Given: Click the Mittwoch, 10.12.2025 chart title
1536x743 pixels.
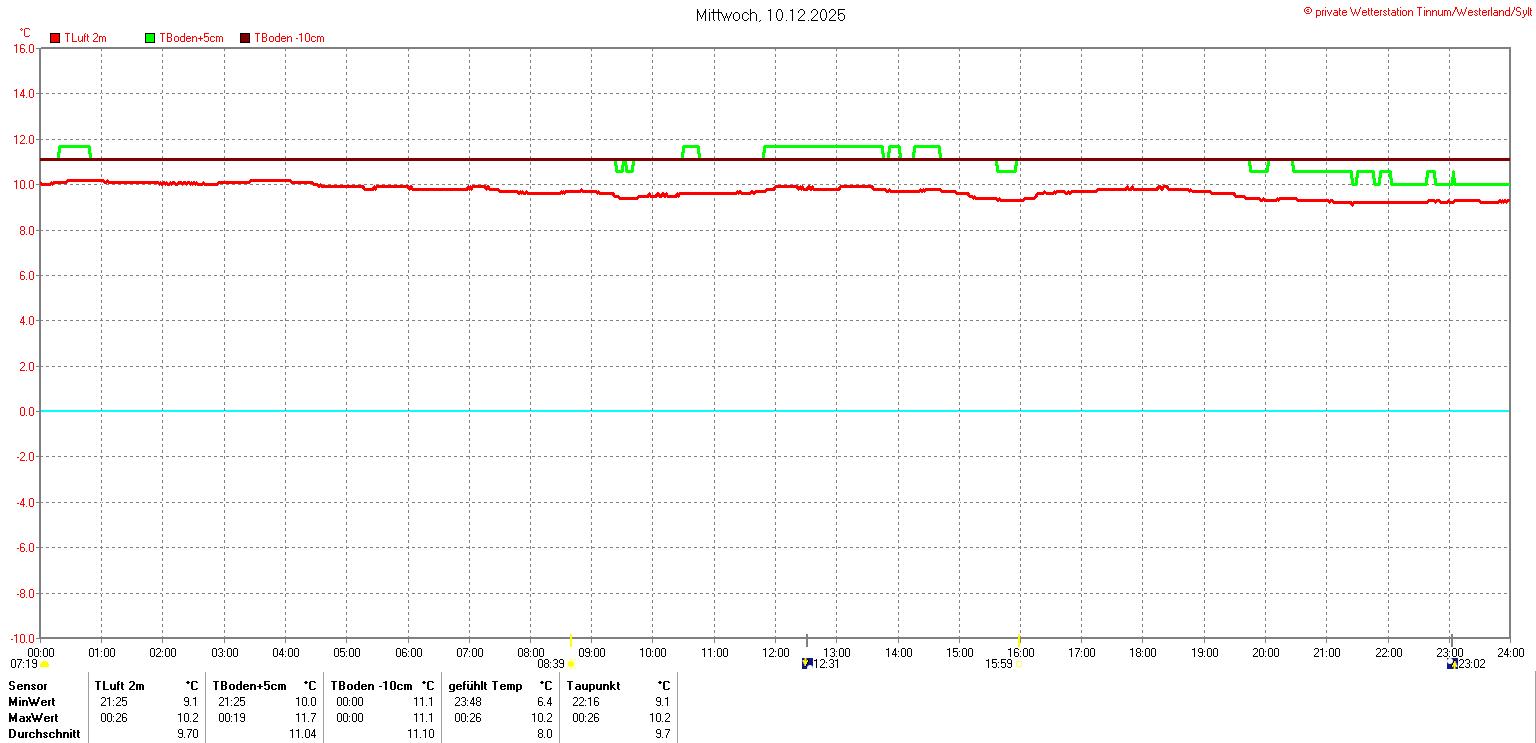Looking at the screenshot, I should click(x=770, y=16).
